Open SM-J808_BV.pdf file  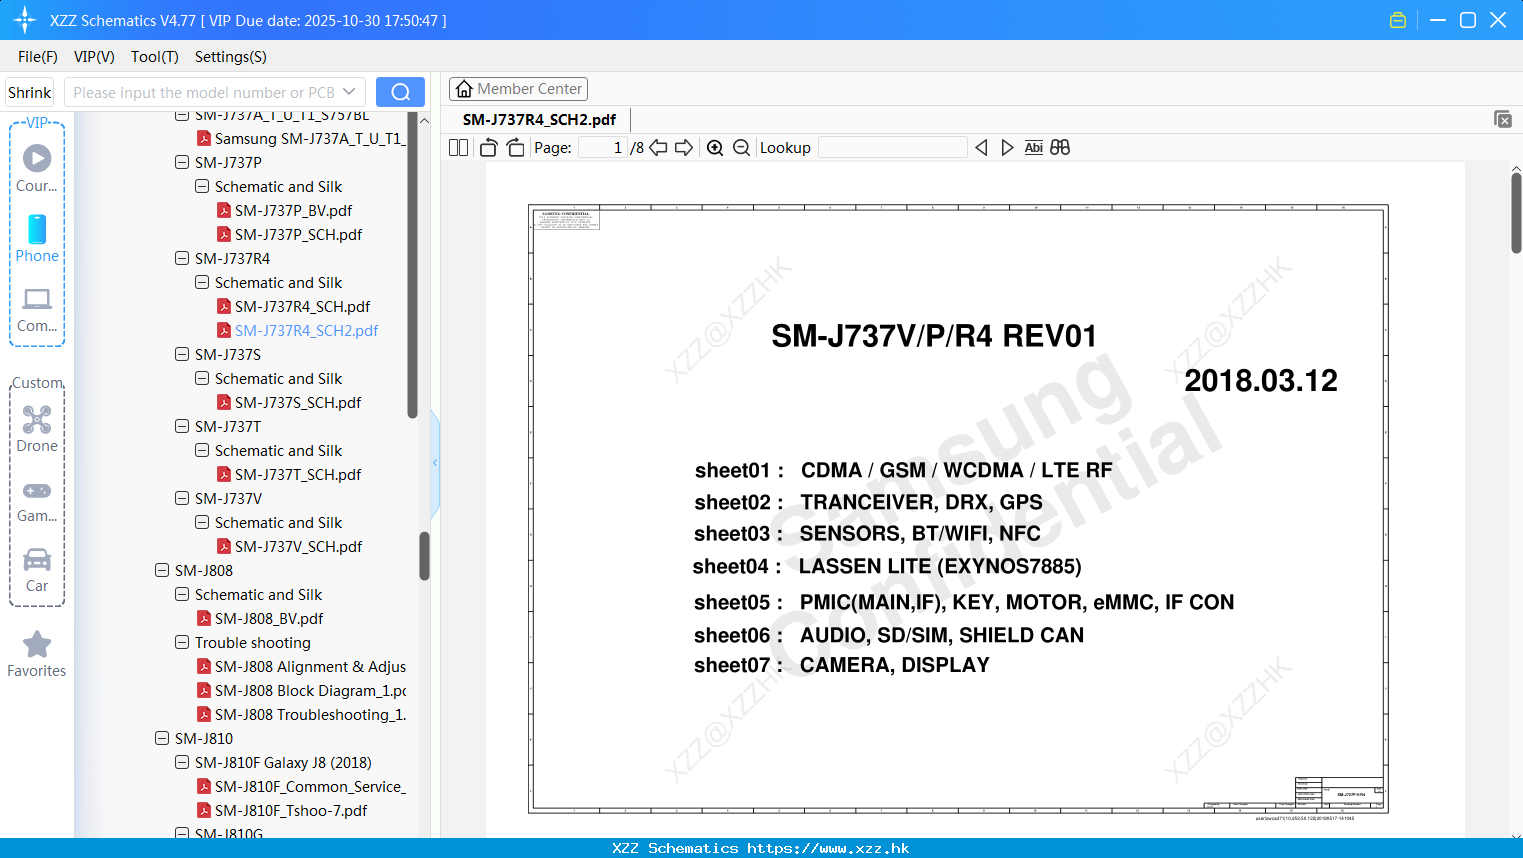coord(269,618)
